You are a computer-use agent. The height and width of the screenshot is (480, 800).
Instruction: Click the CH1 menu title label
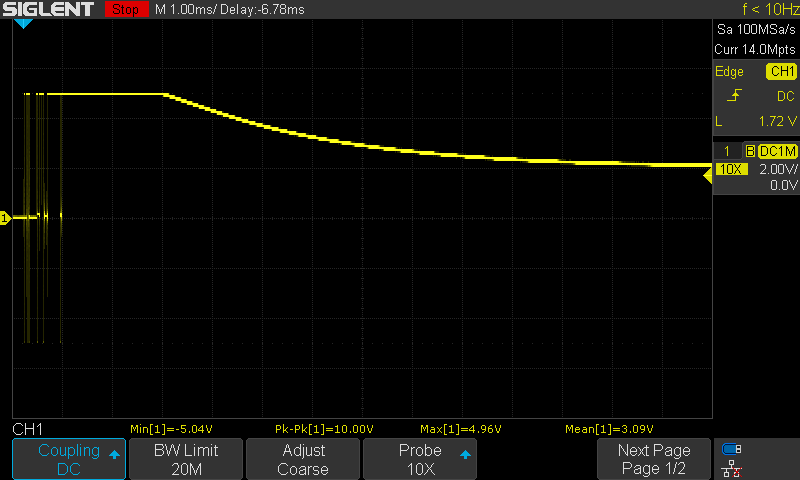click(x=28, y=429)
